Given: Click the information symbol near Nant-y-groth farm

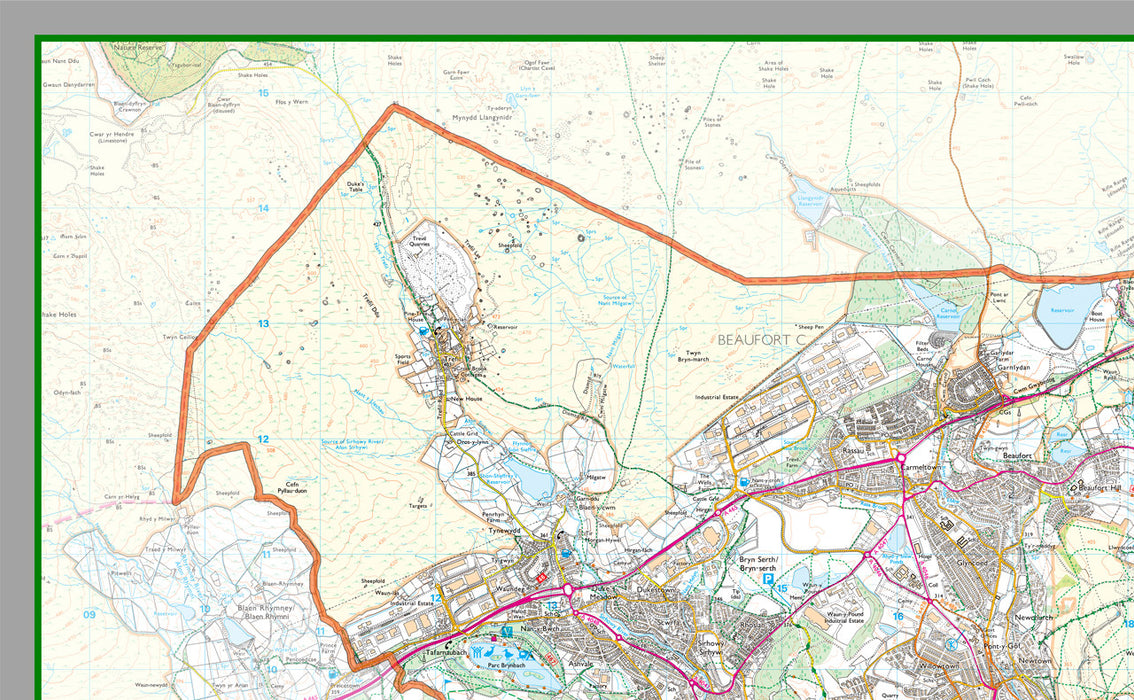Looking at the screenshot, I should [744, 482].
